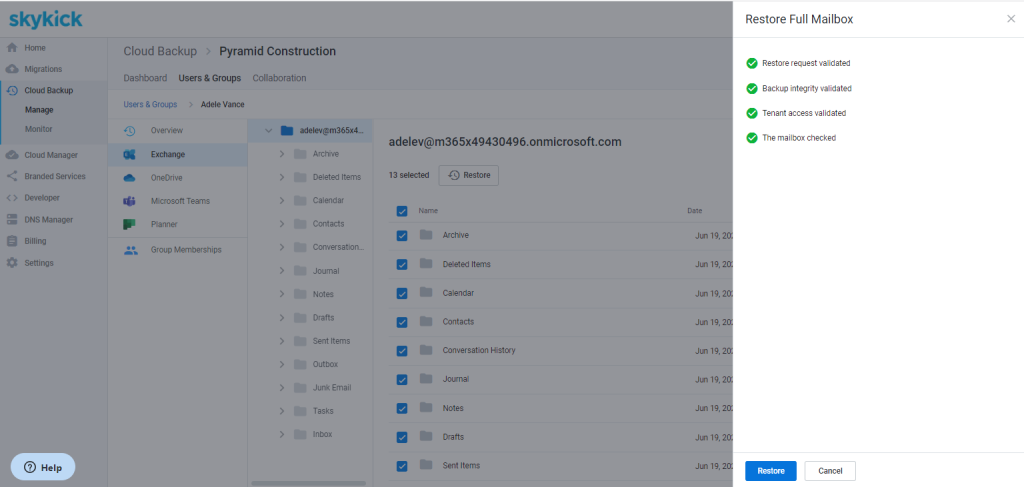Screen dimensions: 1024x487
Task: Open the Help button
Action: pyautogui.click(x=43, y=467)
